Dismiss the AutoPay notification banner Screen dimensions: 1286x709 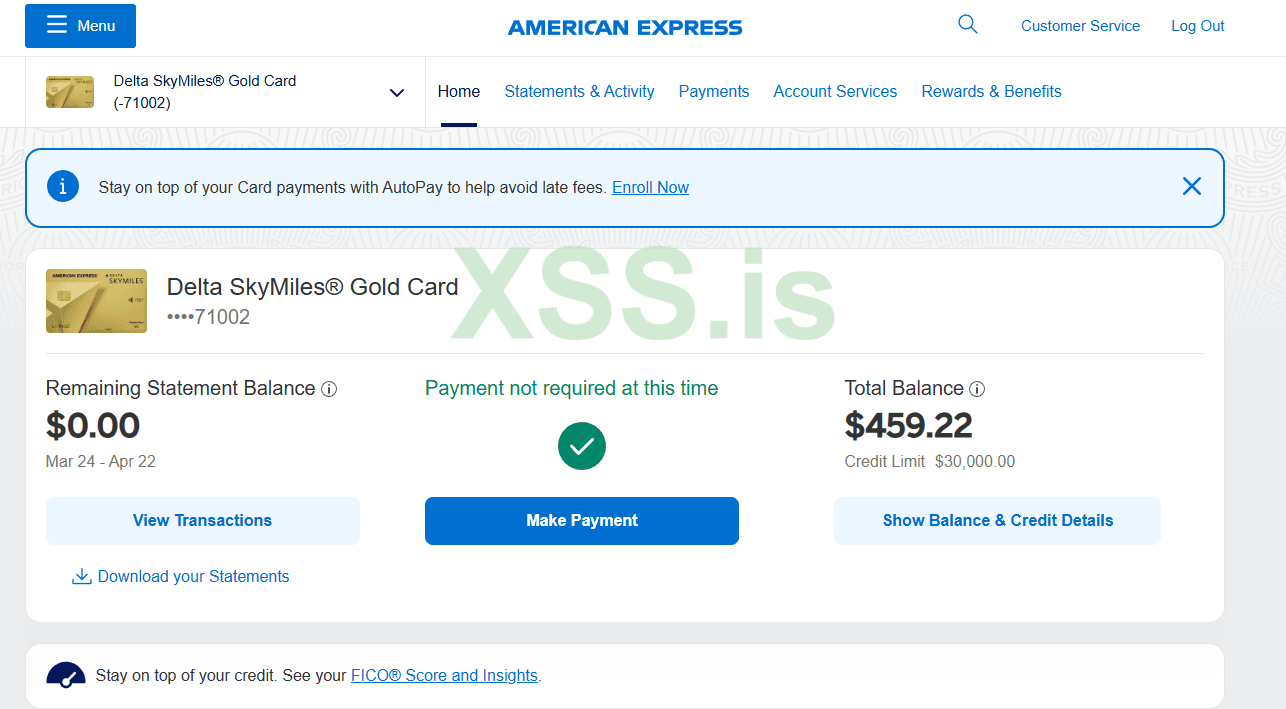[x=1191, y=186]
